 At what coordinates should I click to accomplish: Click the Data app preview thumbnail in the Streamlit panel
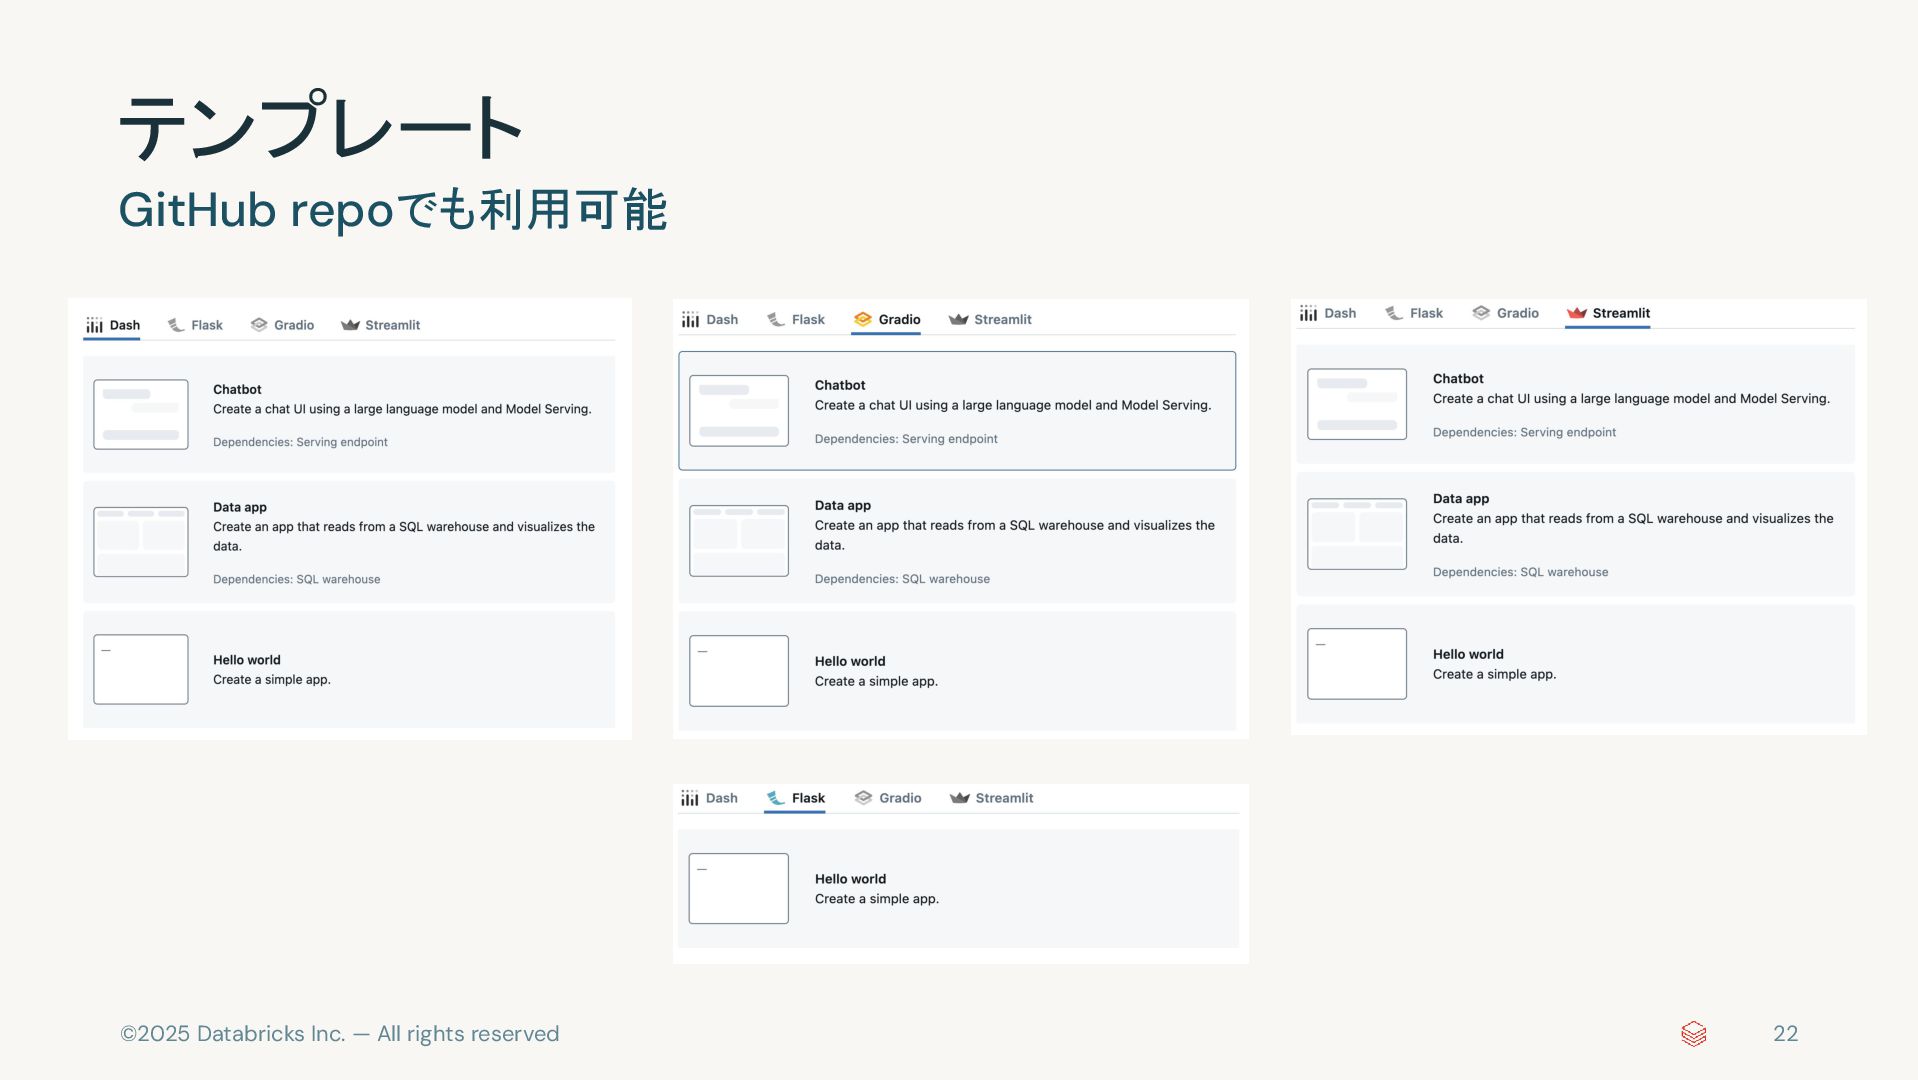[1357, 534]
